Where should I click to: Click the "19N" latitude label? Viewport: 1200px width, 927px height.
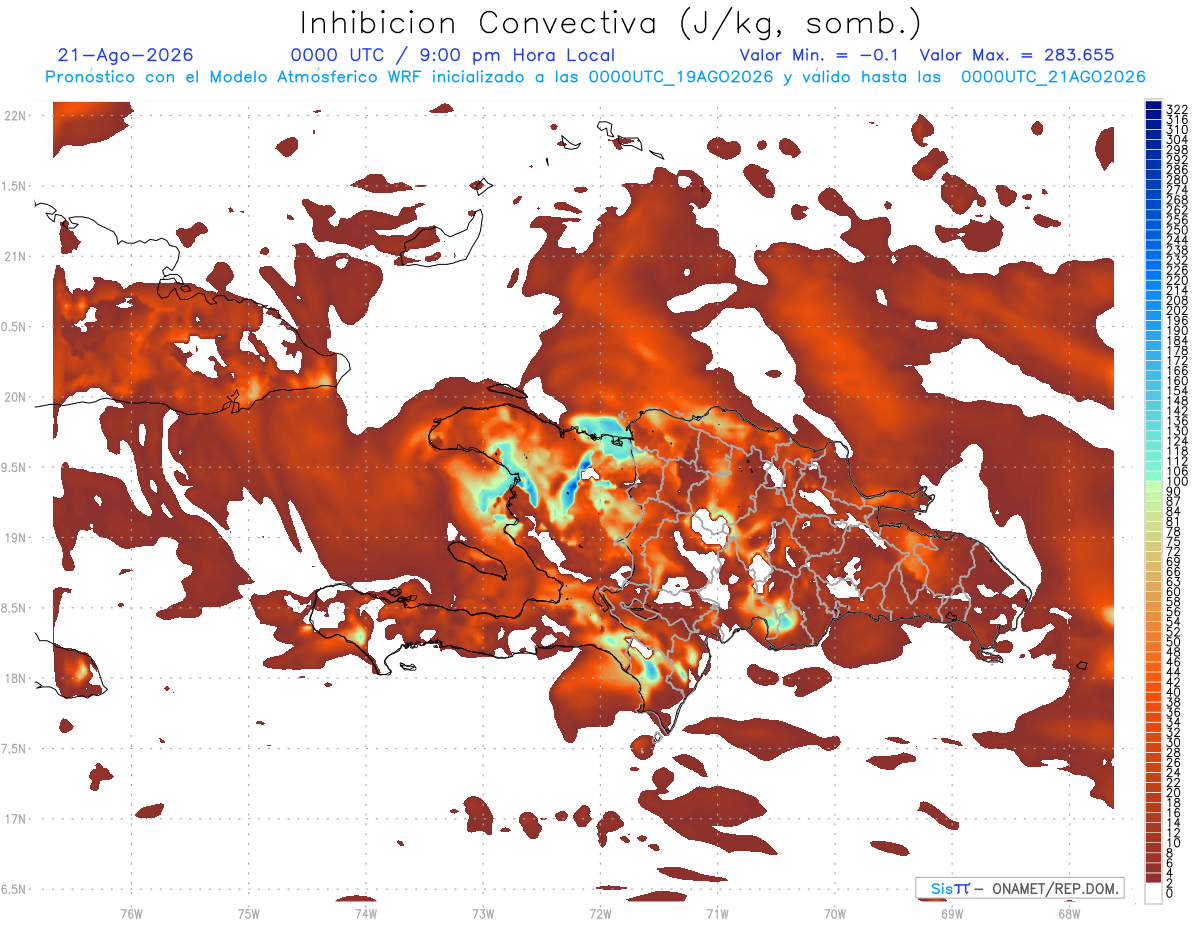(x=14, y=538)
